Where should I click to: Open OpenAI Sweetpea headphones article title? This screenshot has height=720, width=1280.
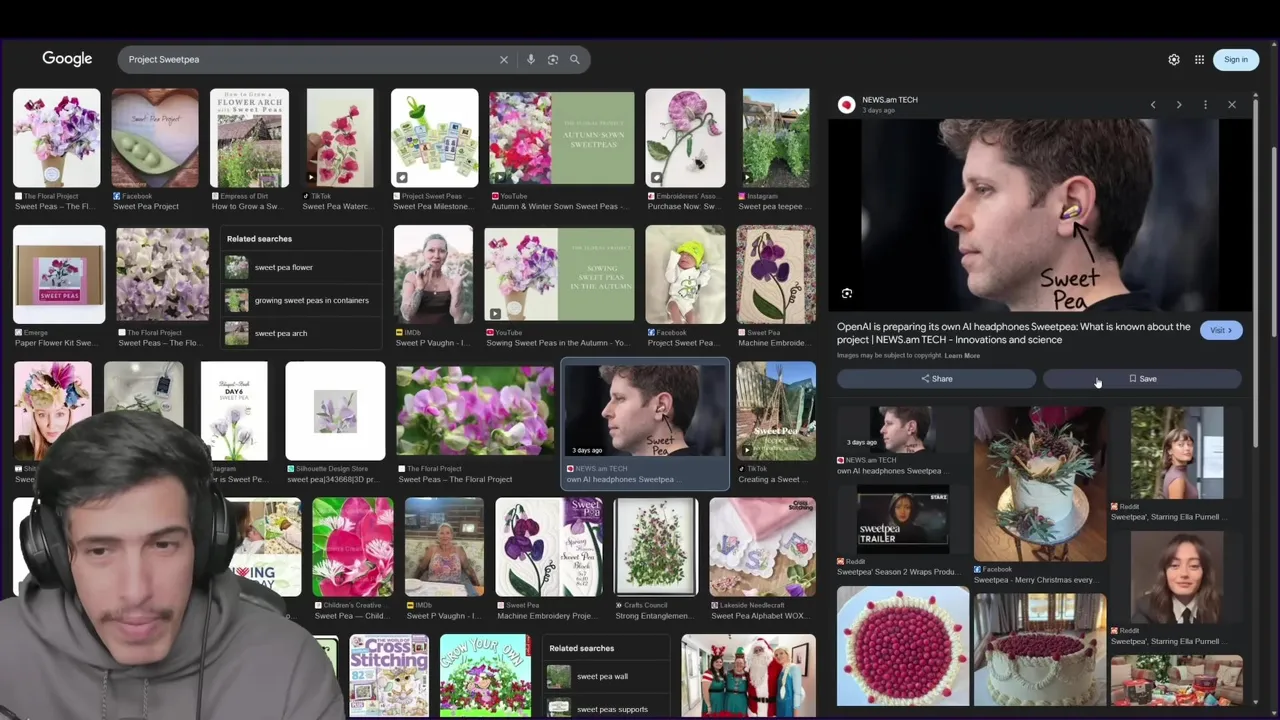(x=1014, y=333)
